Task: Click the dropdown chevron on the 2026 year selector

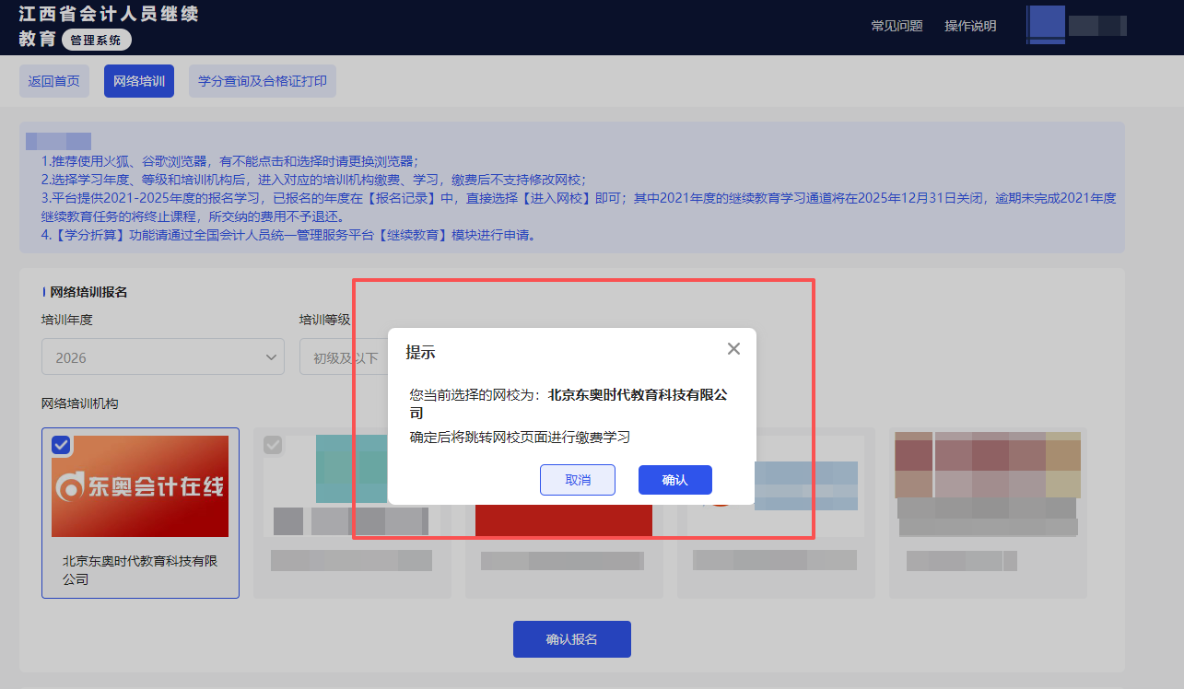Action: (x=270, y=357)
